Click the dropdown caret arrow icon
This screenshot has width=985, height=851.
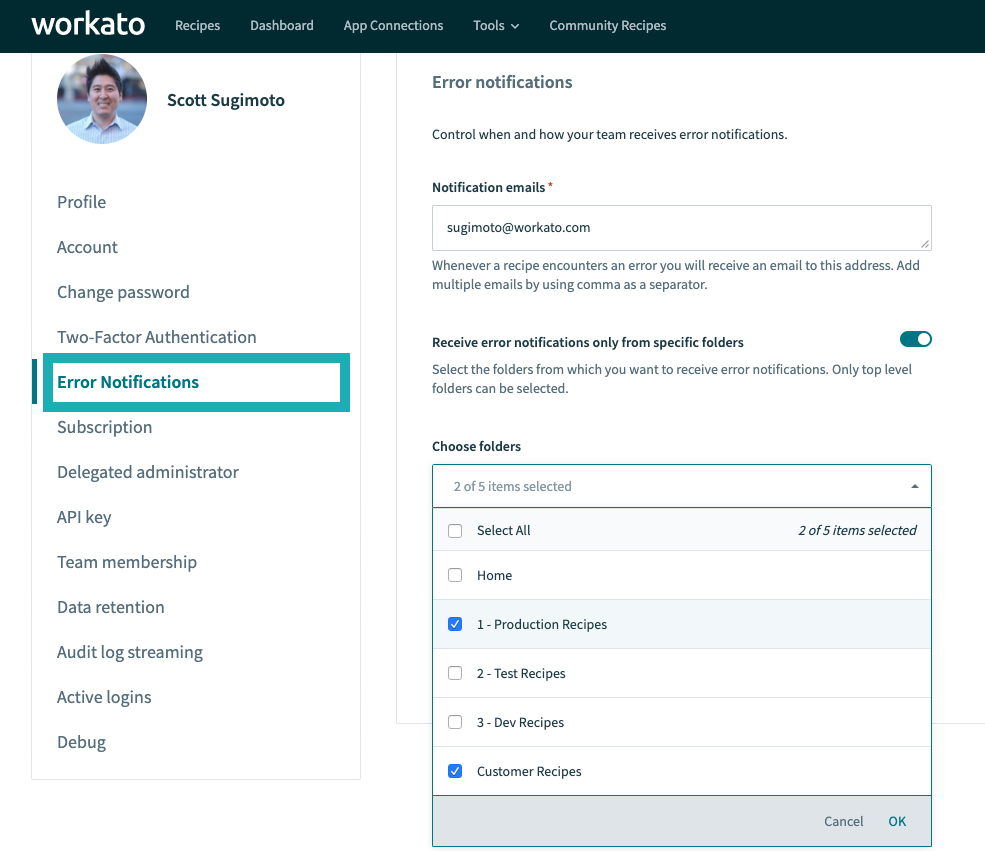coord(915,486)
